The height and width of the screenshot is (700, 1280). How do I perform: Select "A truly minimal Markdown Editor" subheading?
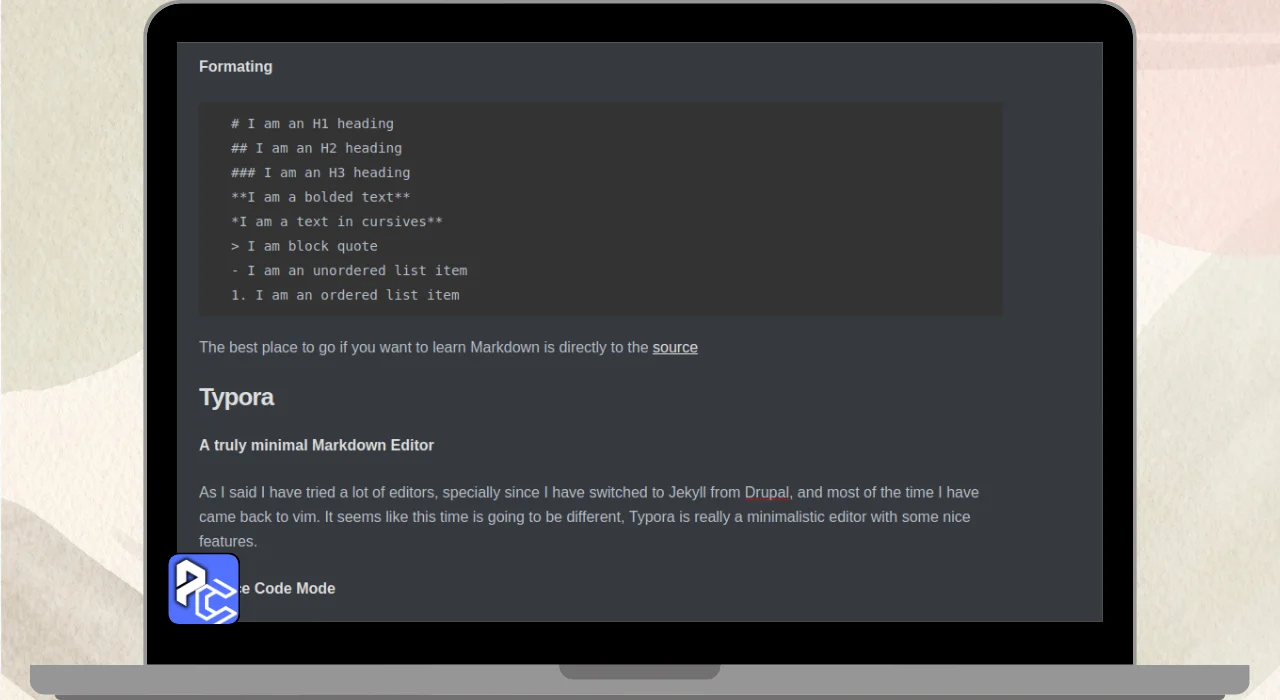[316, 445]
